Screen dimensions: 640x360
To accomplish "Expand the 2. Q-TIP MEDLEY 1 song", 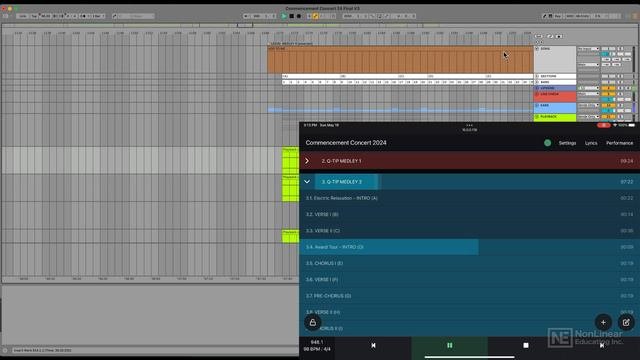I will click(307, 161).
